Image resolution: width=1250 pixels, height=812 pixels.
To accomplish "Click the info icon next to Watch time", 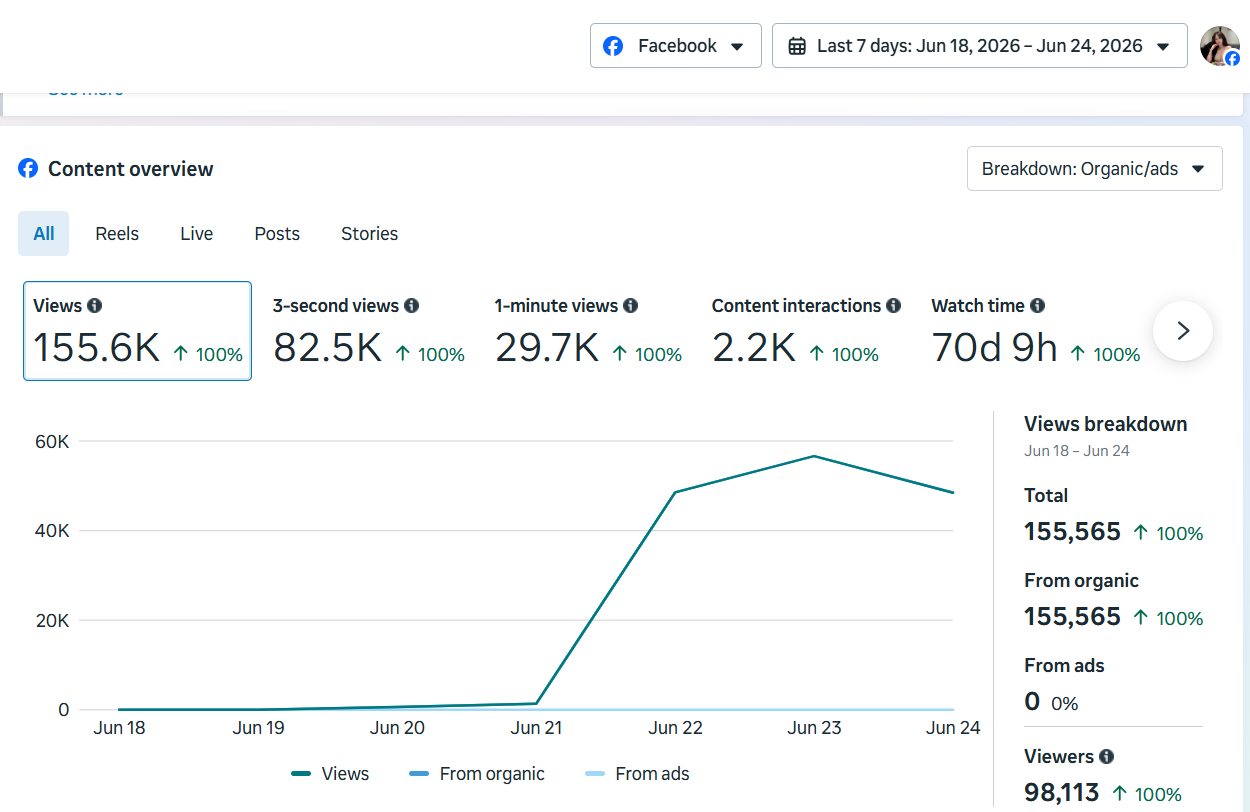I will tap(1037, 306).
